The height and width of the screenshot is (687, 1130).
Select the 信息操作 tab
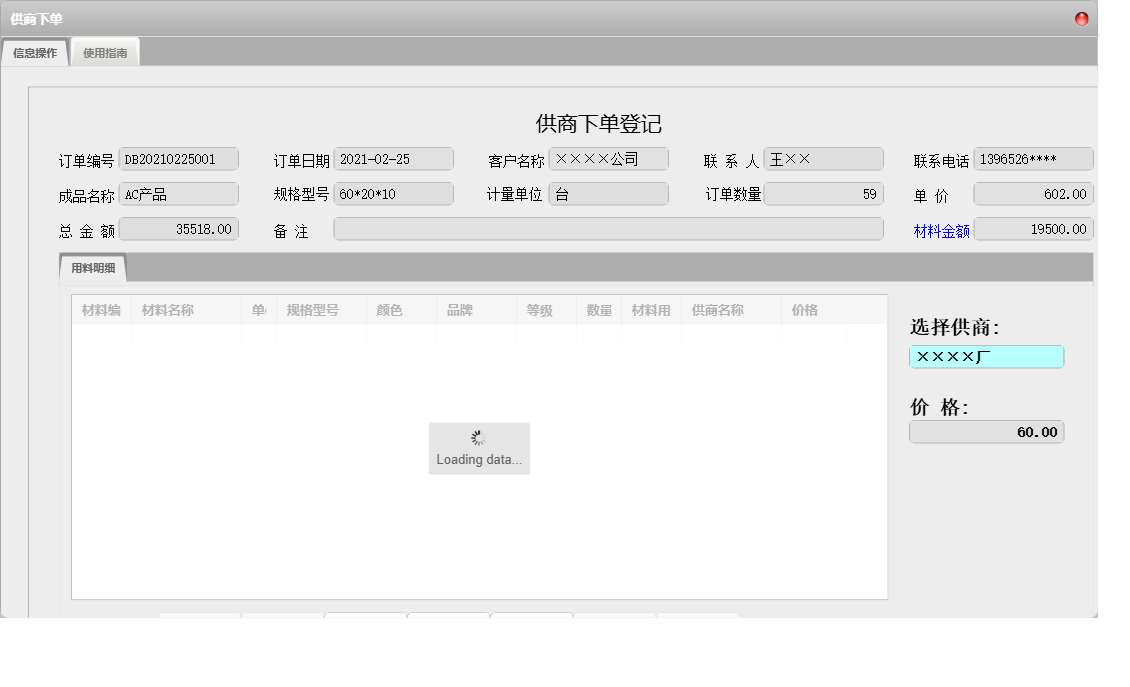pos(34,52)
